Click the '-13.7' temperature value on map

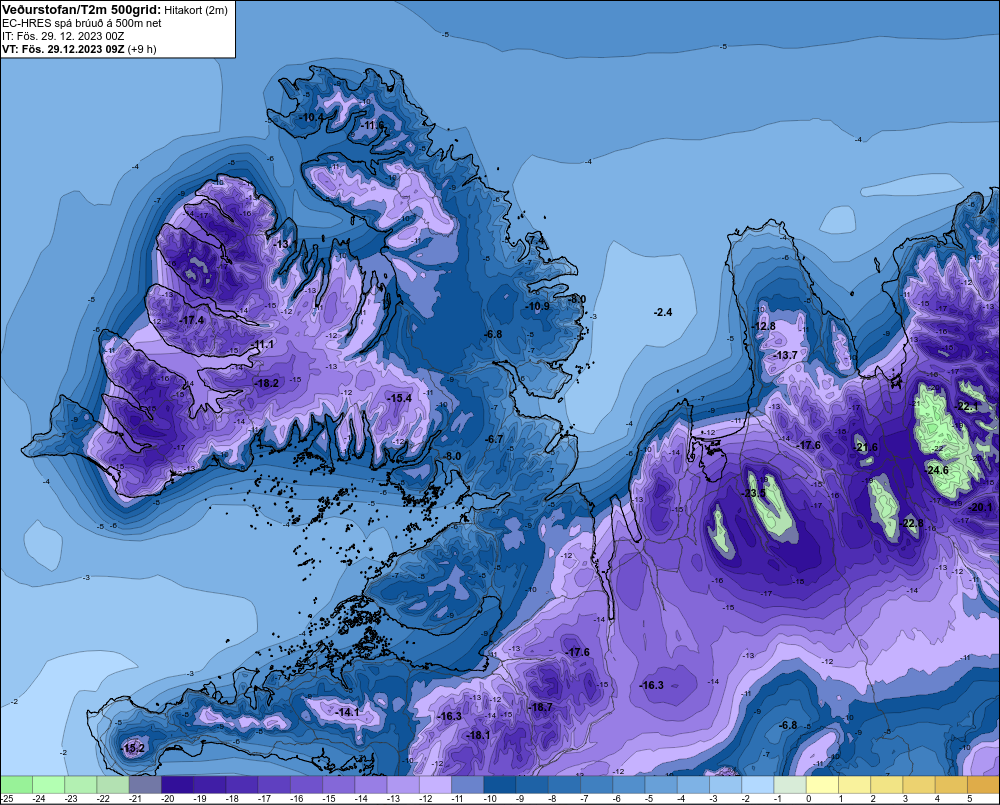click(785, 355)
